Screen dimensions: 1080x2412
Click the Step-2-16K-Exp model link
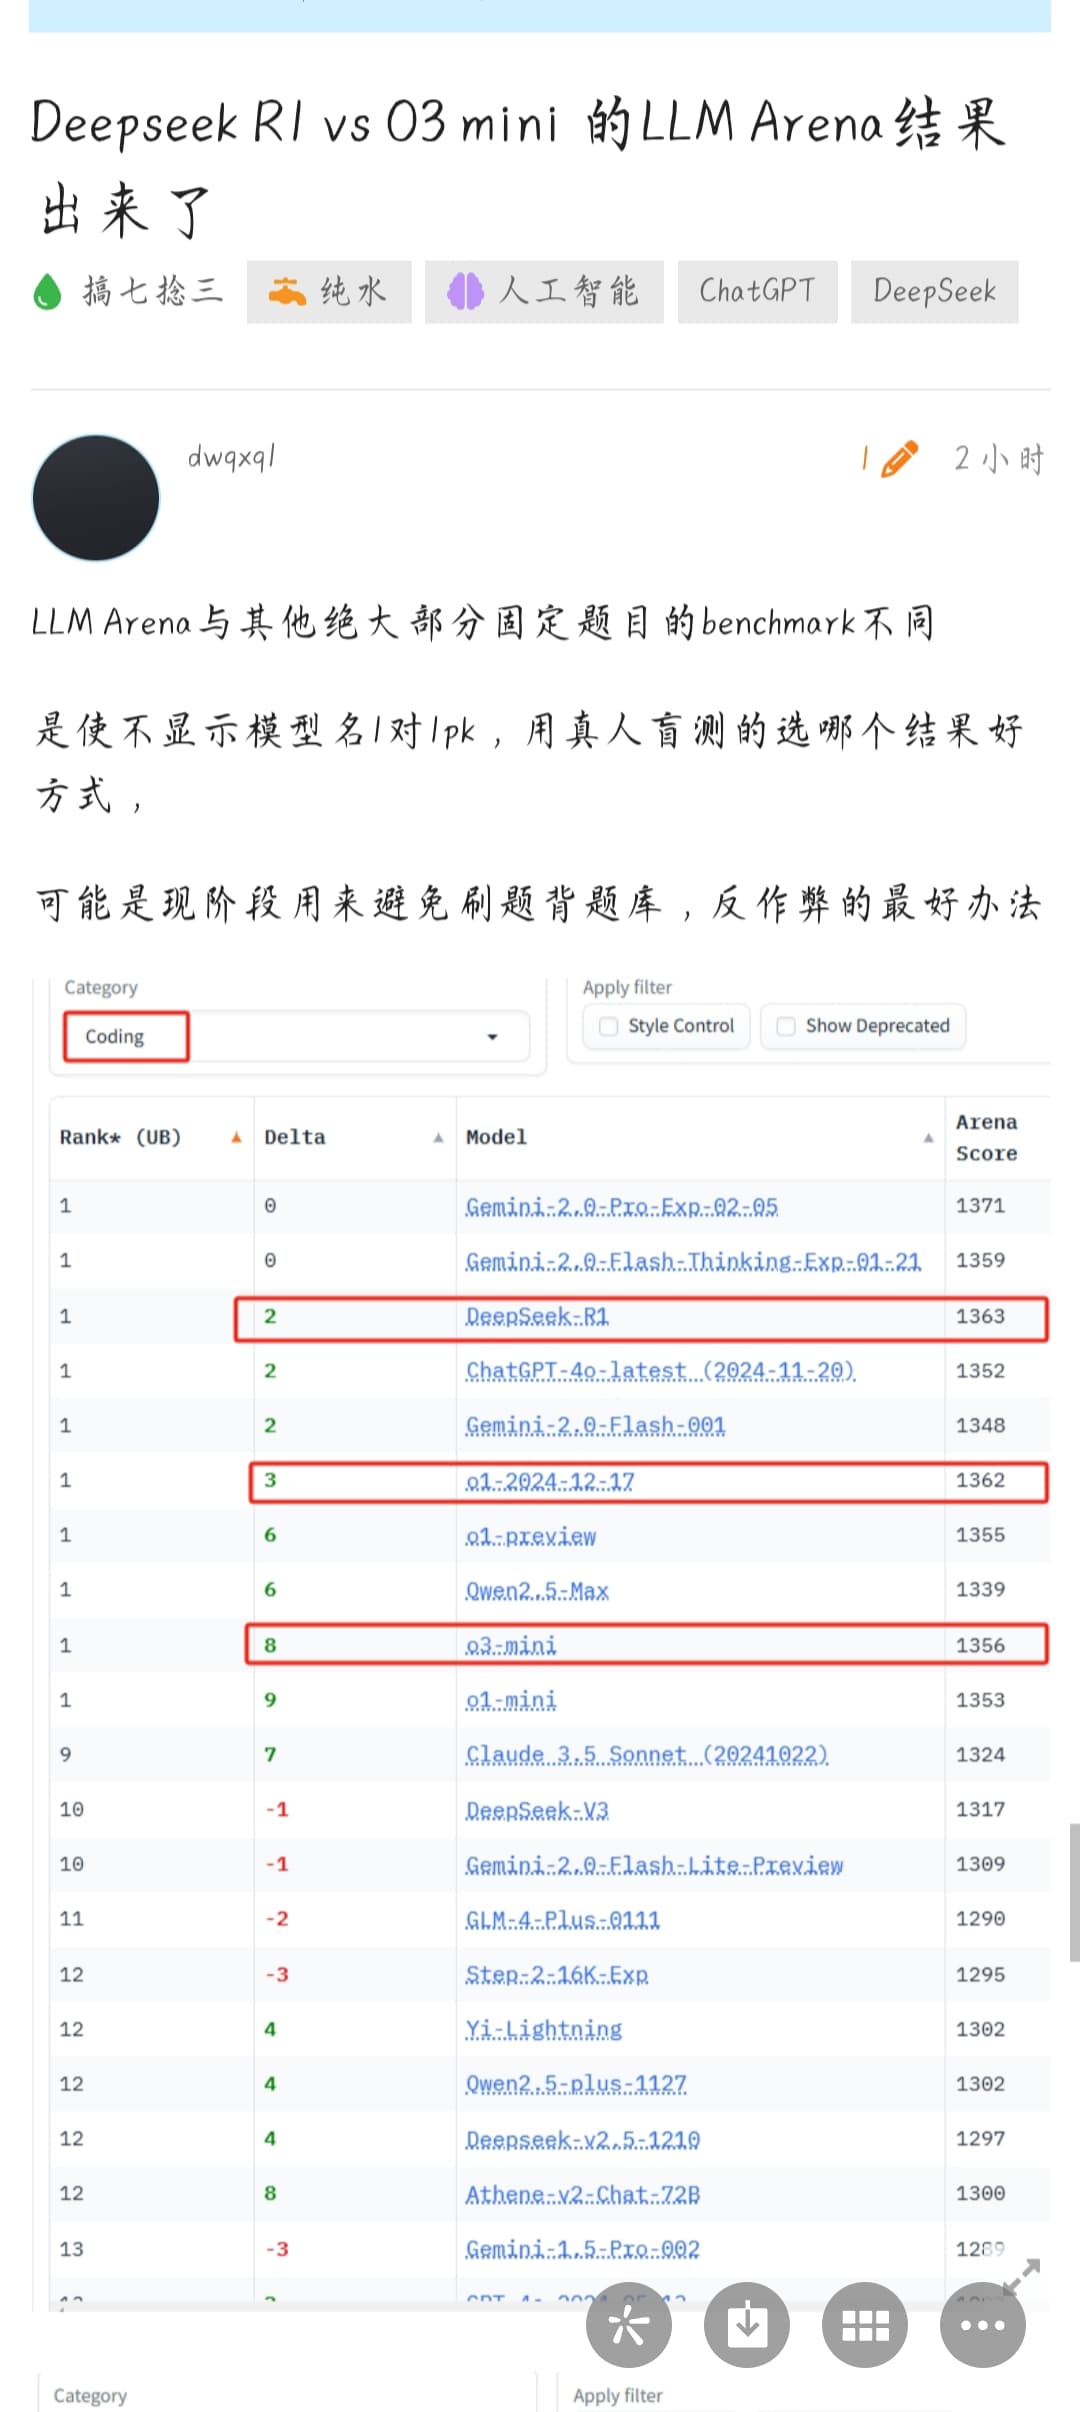tap(557, 1975)
